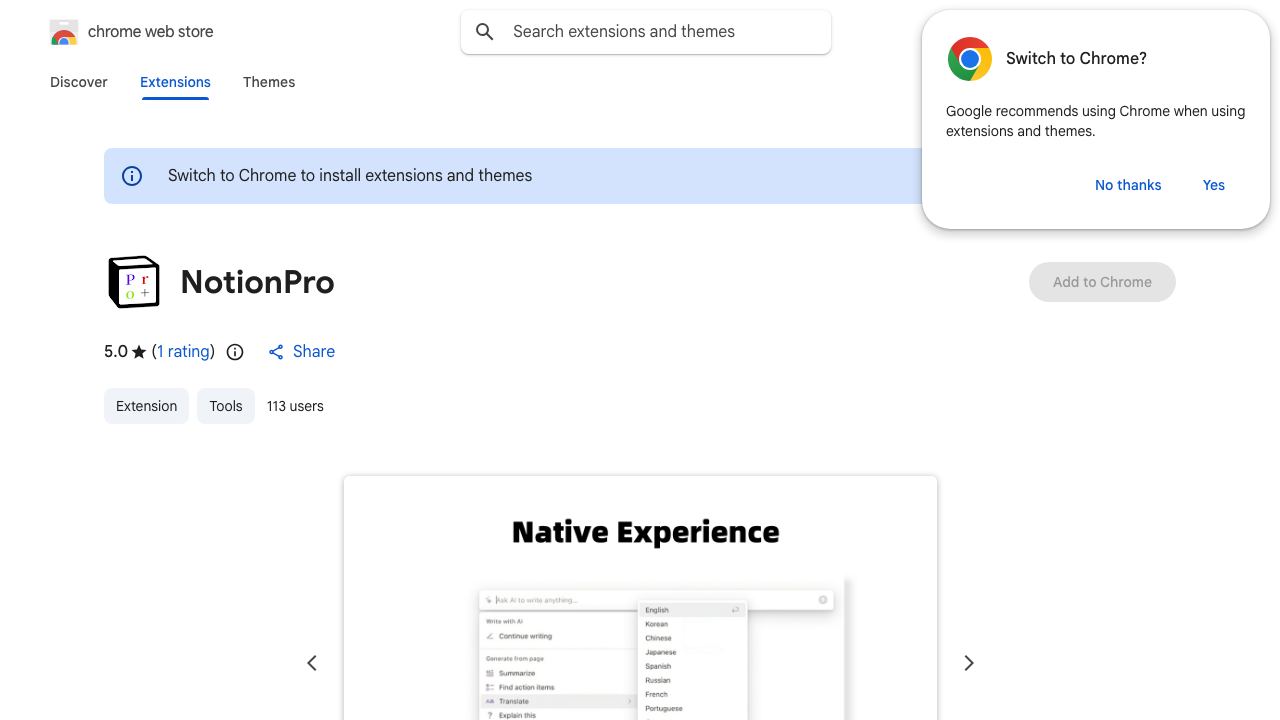Click 'Switch to Chrome to install' banner text

pyautogui.click(x=350, y=176)
